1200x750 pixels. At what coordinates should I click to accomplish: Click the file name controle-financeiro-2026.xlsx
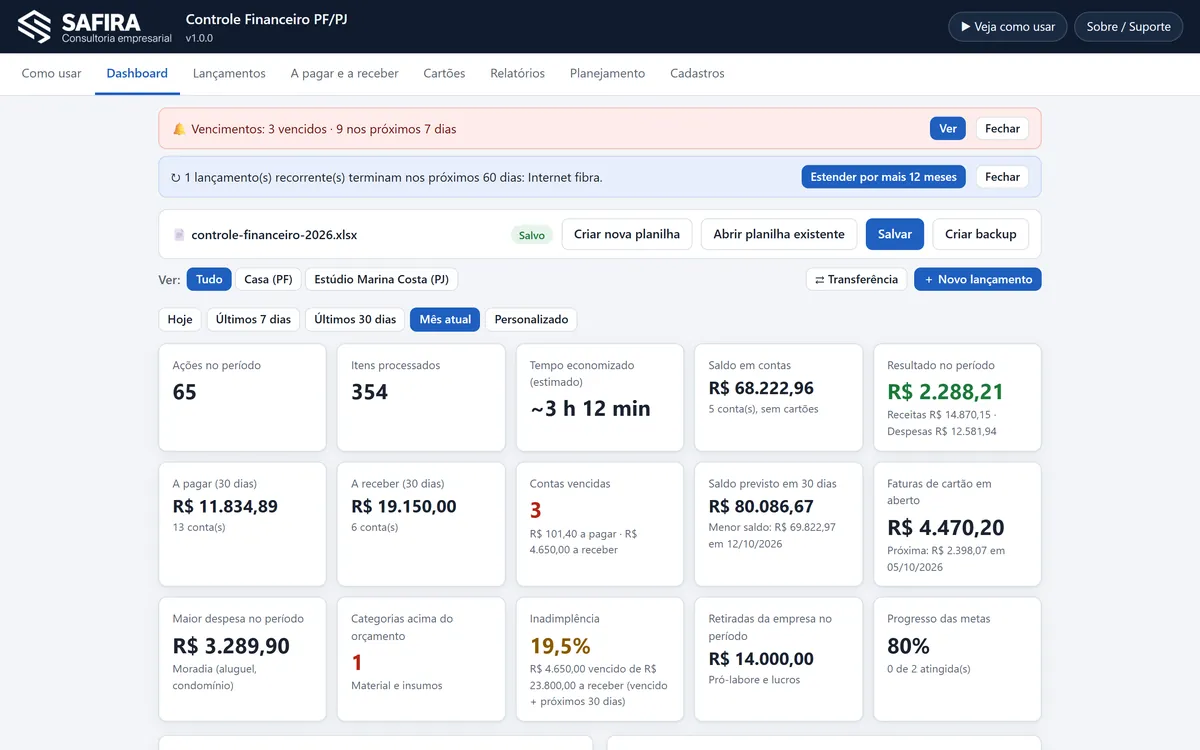274,235
